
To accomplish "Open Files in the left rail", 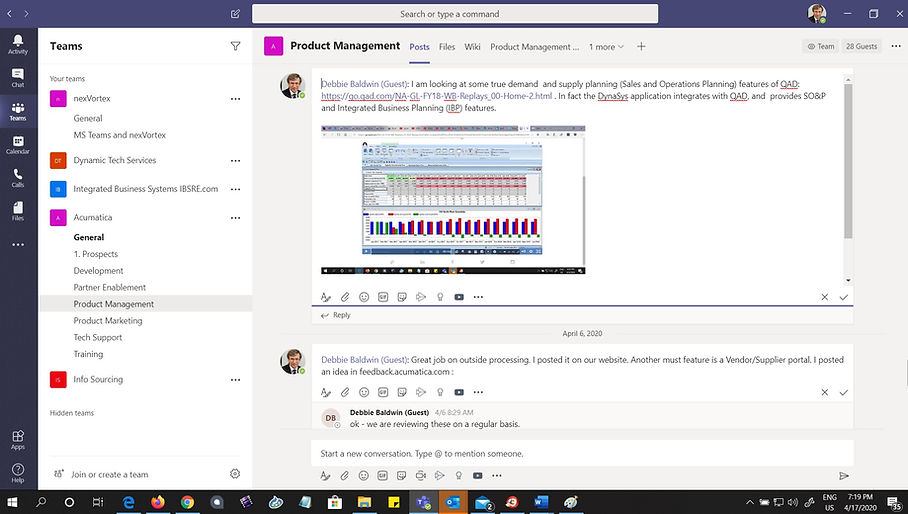I will coord(18,211).
